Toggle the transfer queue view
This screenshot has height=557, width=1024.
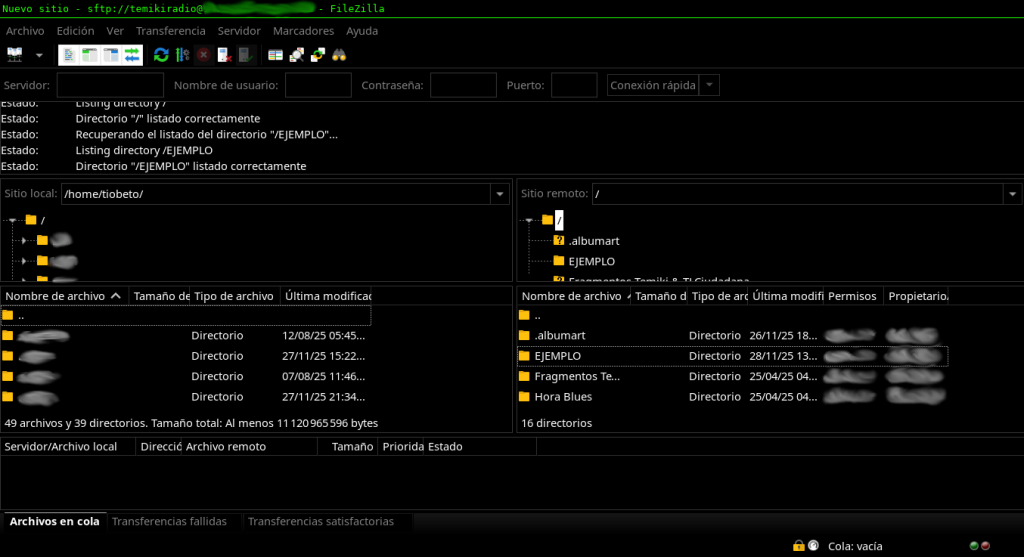(x=132, y=55)
